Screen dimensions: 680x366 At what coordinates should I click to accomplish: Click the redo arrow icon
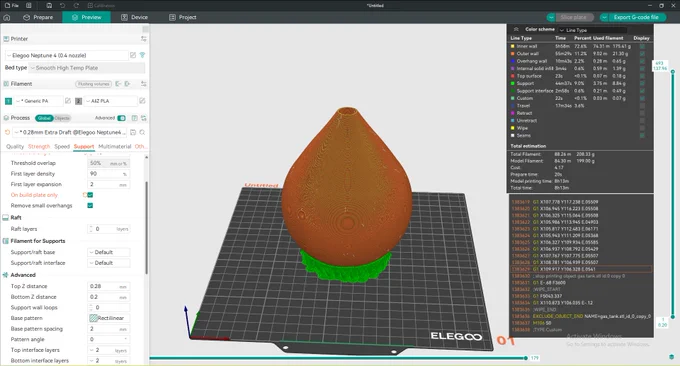(x=76, y=5)
